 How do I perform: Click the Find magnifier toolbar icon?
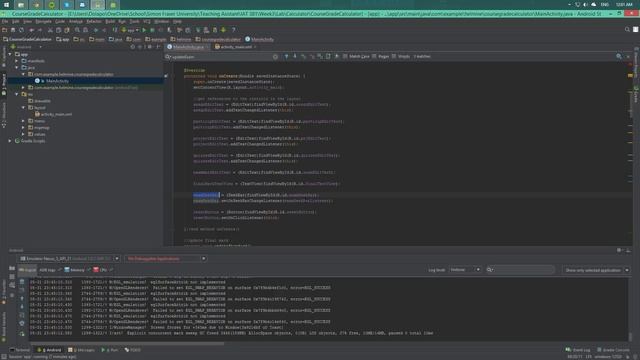tap(77, 30)
